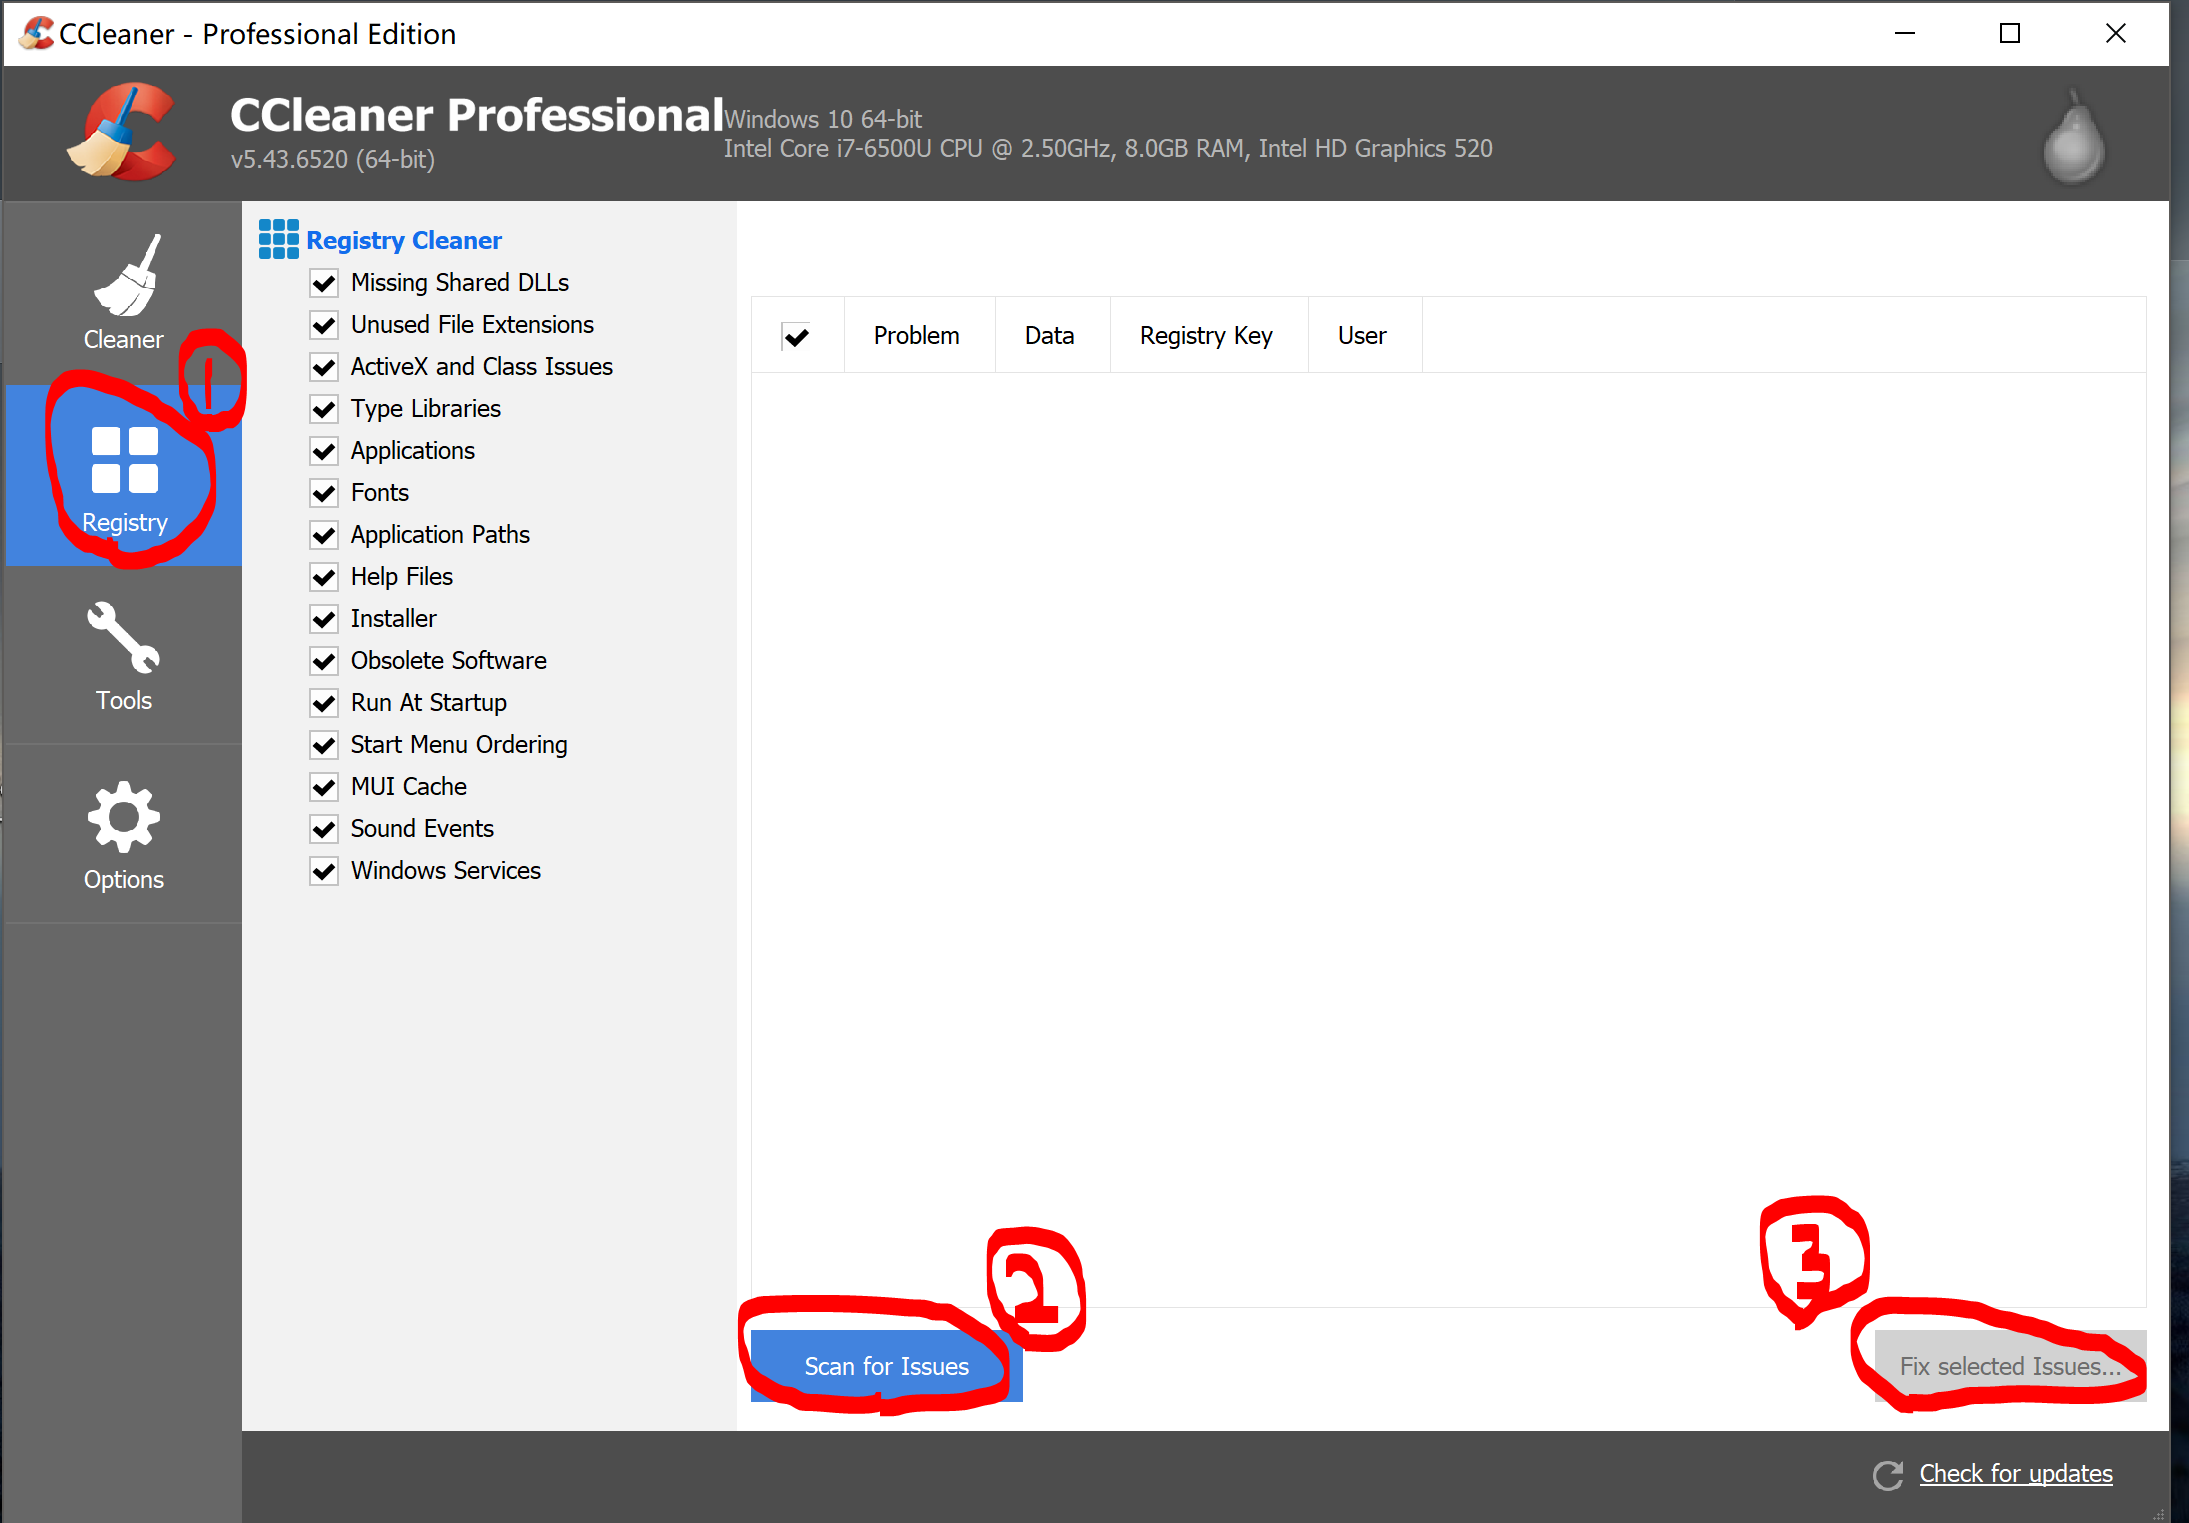Uncheck Run At Startup

point(324,703)
